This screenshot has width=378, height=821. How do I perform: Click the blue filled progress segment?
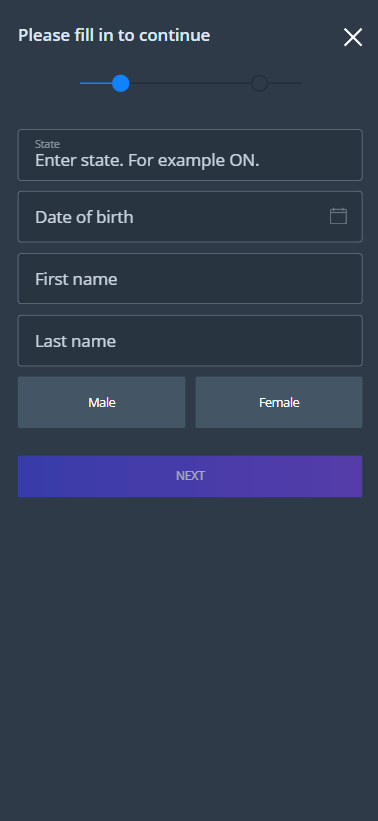96,83
